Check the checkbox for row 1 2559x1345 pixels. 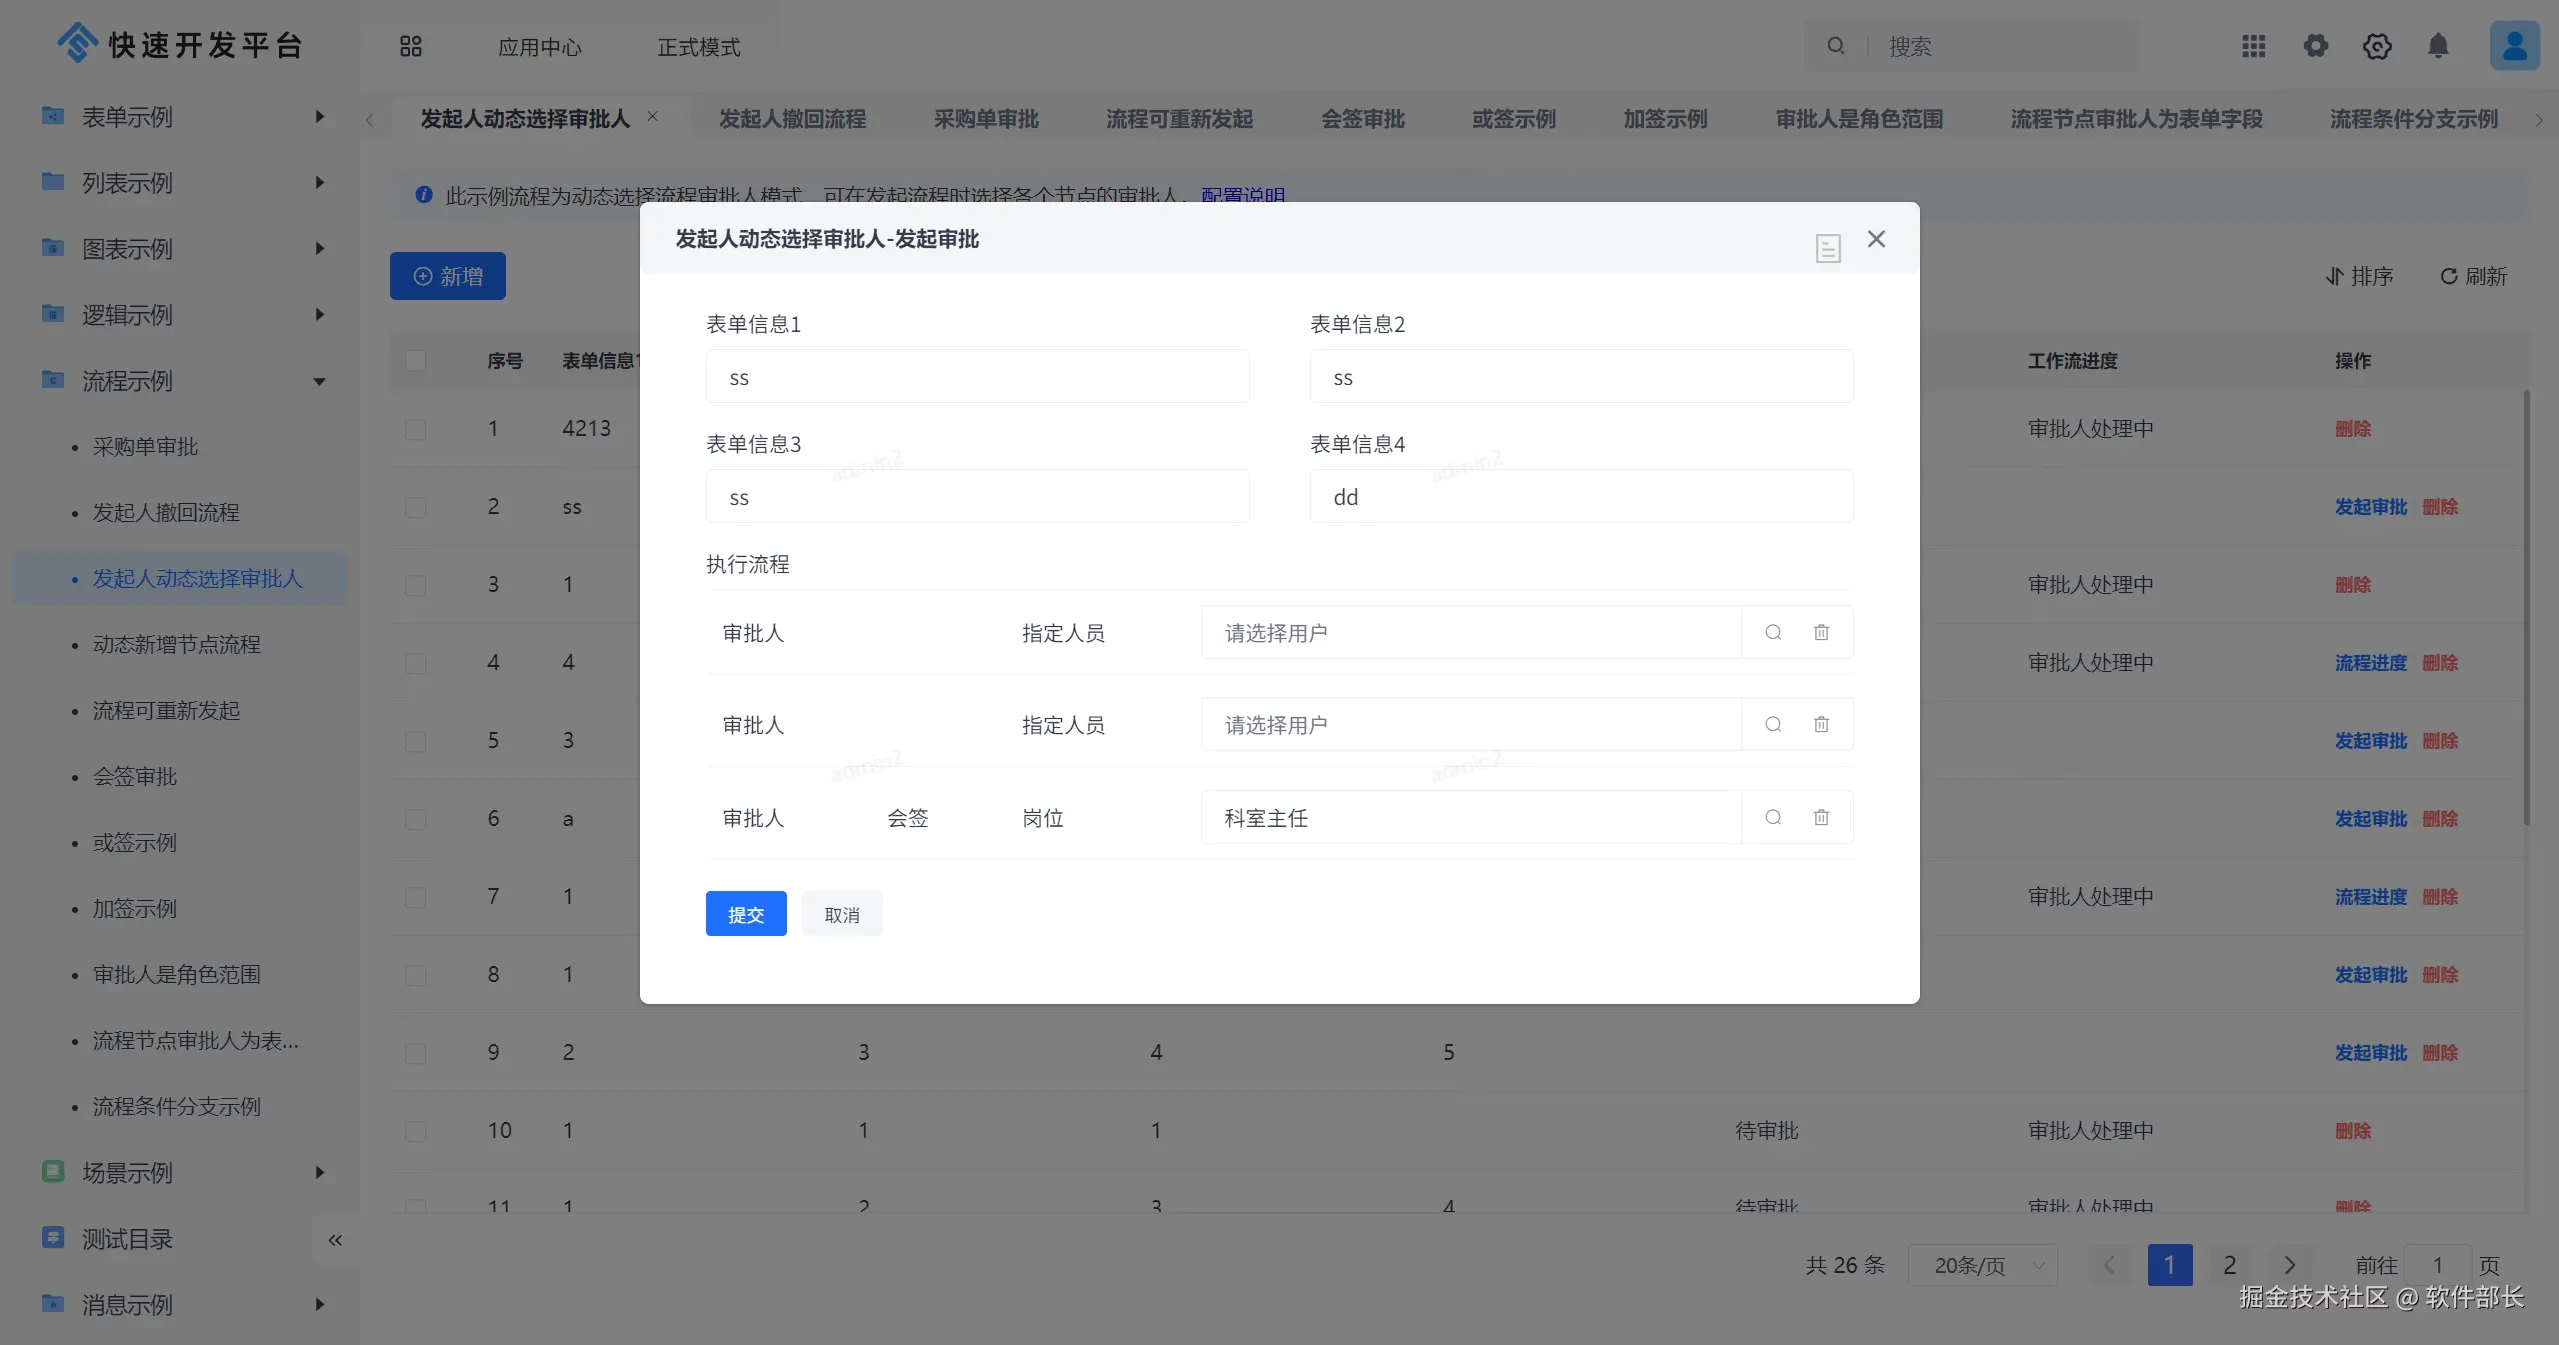(415, 429)
